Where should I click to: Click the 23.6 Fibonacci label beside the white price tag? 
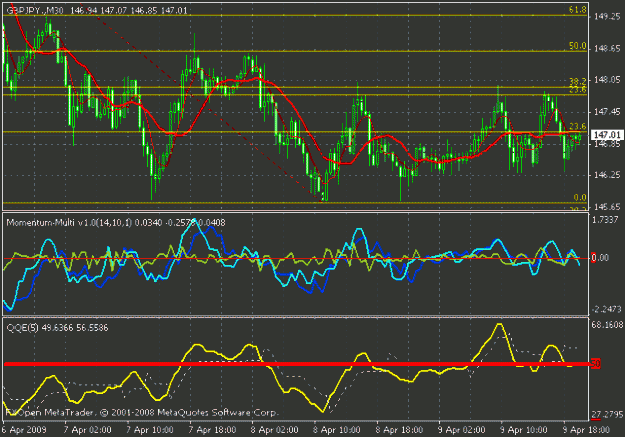pos(578,126)
